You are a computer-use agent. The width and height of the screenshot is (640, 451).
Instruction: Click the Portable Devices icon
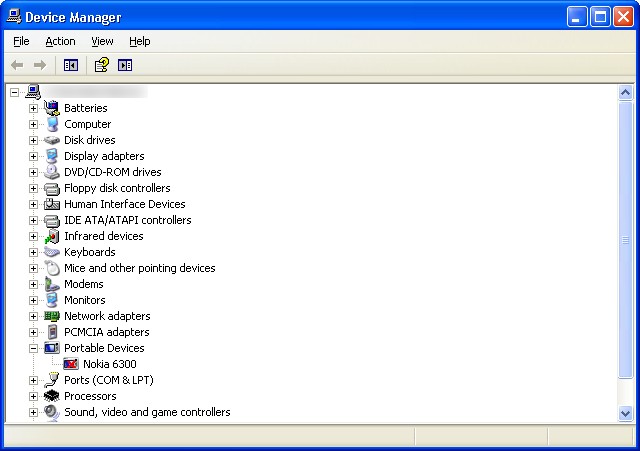(x=52, y=348)
